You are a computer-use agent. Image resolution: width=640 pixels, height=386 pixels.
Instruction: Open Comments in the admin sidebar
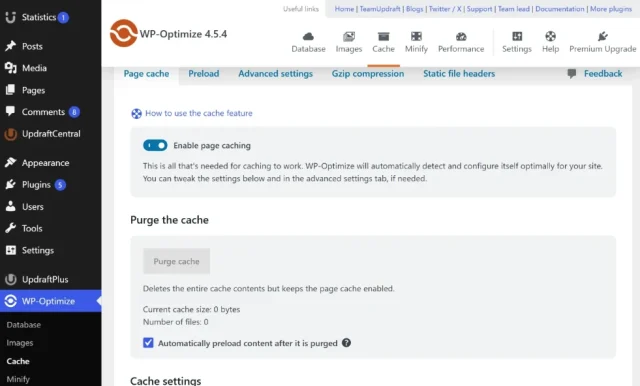(x=43, y=112)
